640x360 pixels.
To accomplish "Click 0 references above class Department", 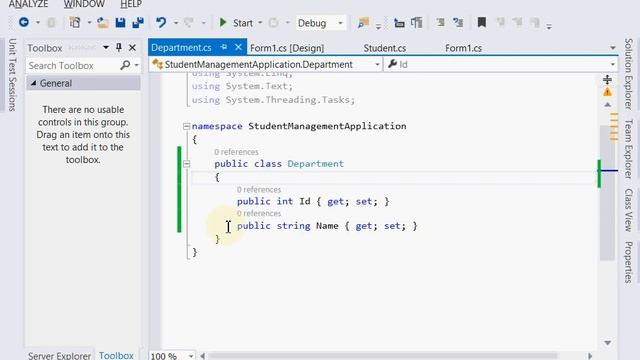I will point(236,152).
